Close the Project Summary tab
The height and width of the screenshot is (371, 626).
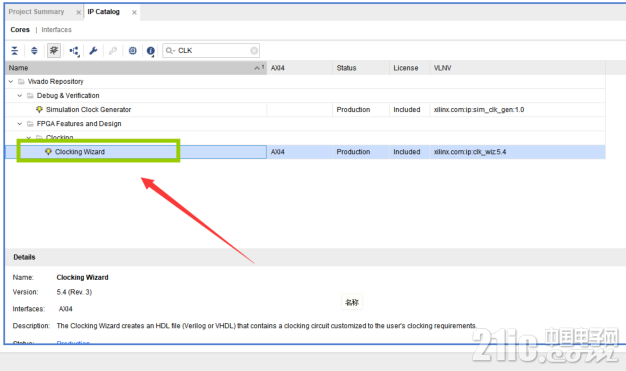79,12
